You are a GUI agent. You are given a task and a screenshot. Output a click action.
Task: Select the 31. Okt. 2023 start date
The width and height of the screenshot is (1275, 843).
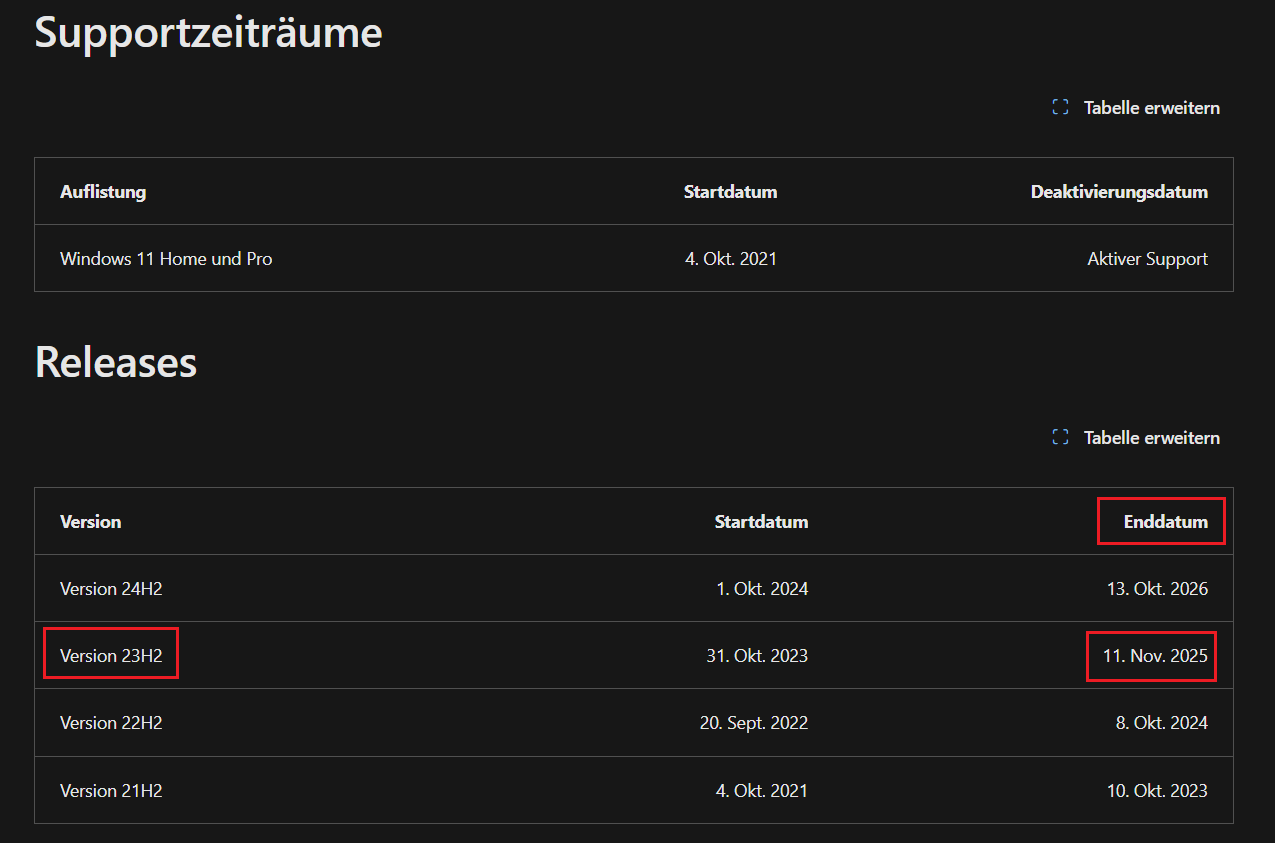click(x=757, y=656)
